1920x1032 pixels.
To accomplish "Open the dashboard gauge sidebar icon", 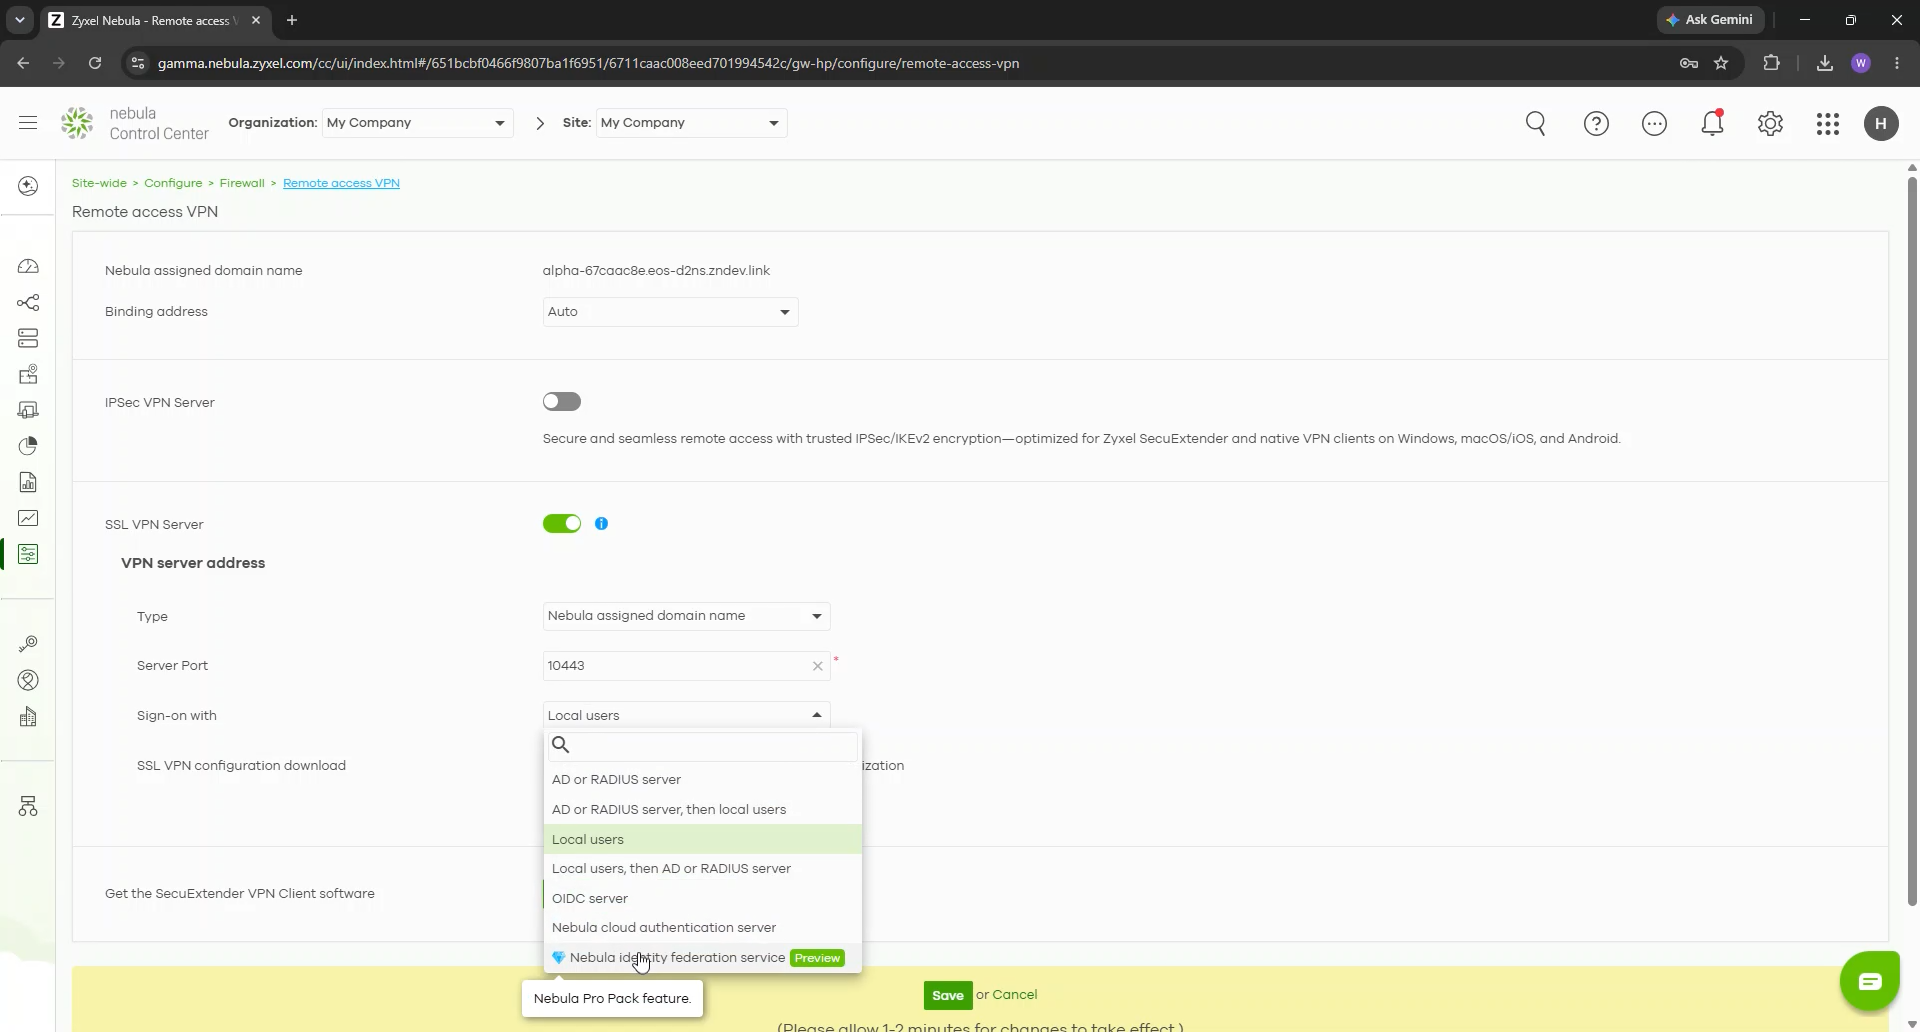I will click(x=28, y=266).
